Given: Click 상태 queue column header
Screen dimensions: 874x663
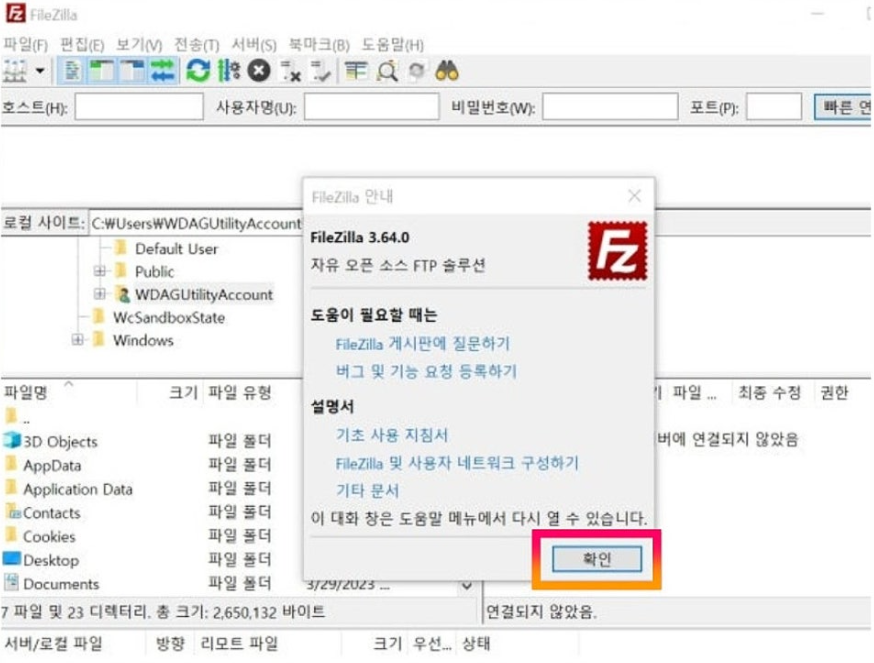Looking at the screenshot, I should pyautogui.click(x=476, y=643).
